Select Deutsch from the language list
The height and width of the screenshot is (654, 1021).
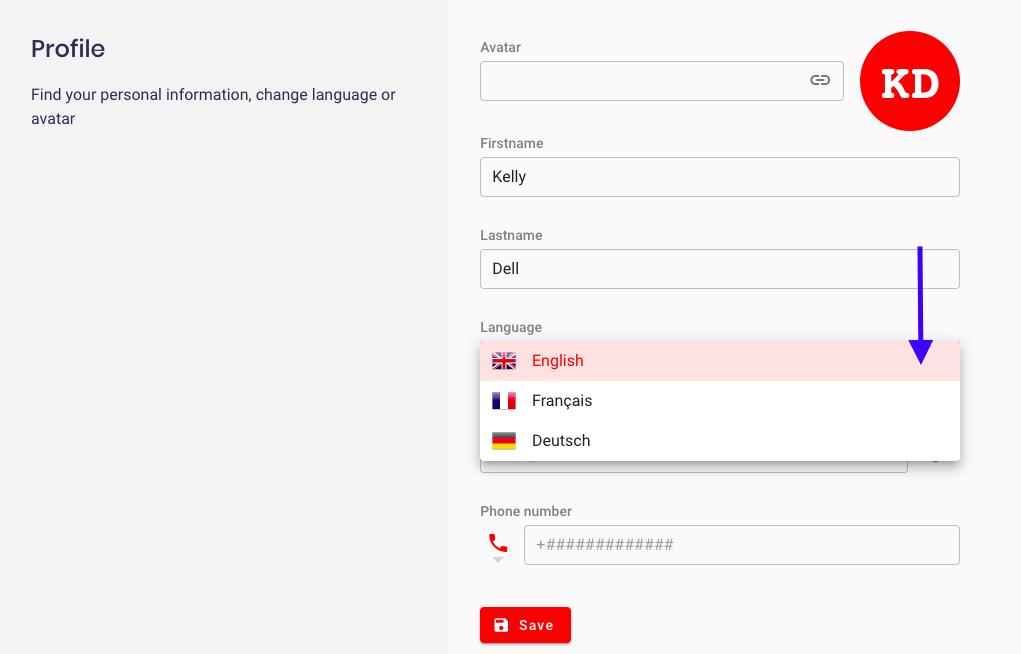[x=720, y=440]
